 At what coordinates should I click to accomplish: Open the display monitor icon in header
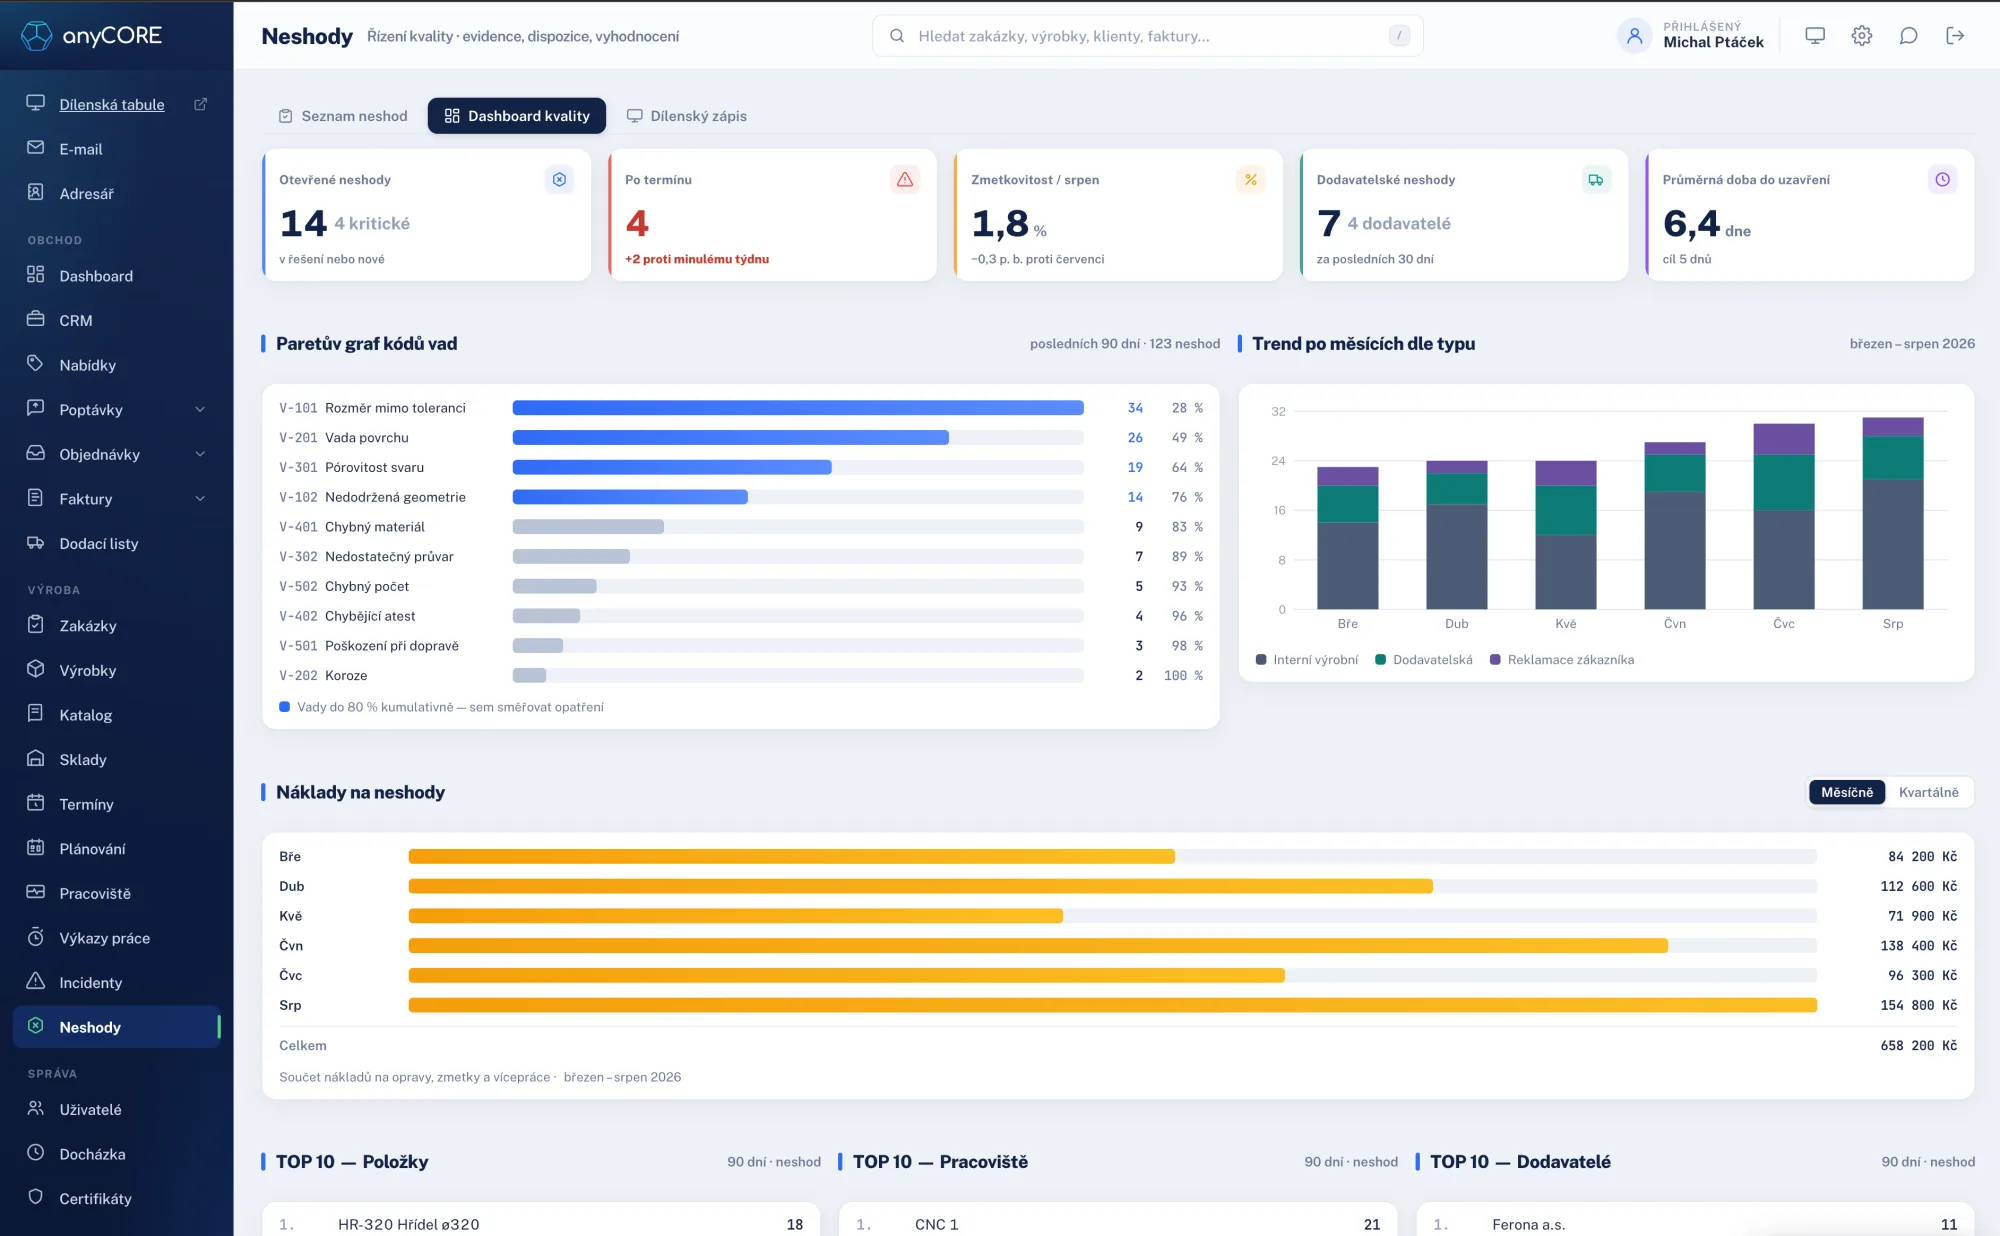[1815, 36]
